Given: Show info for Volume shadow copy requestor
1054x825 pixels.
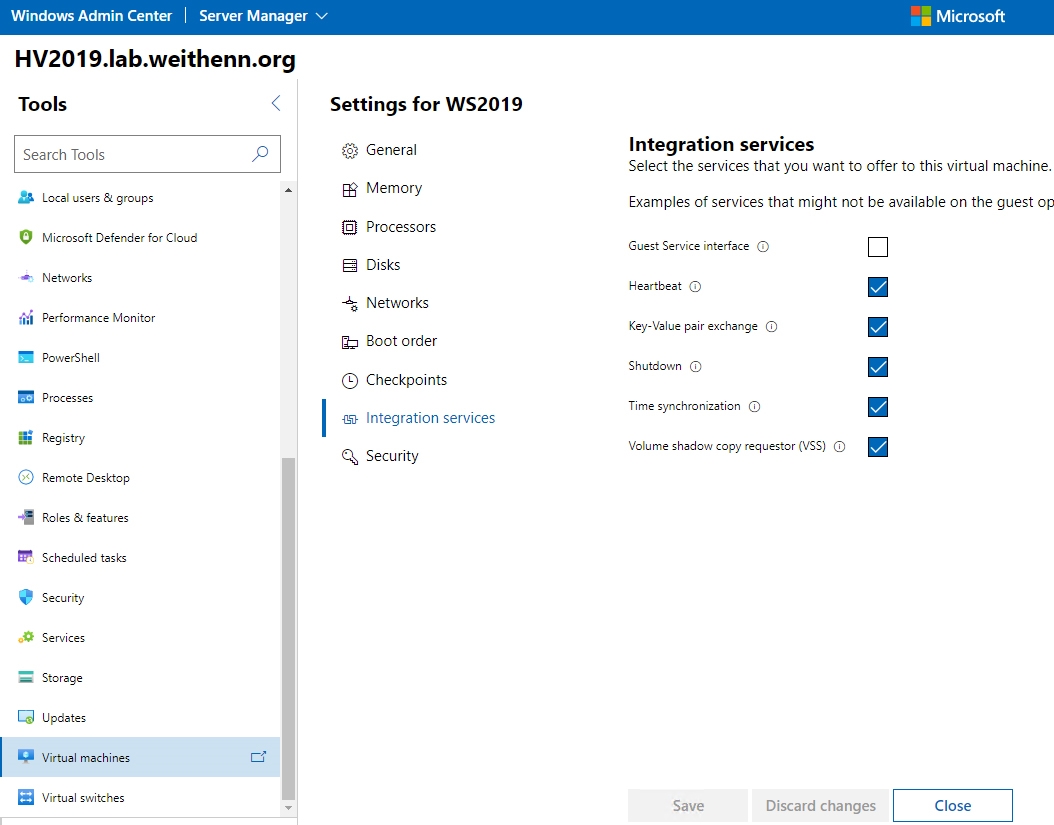Looking at the screenshot, I should 840,446.
